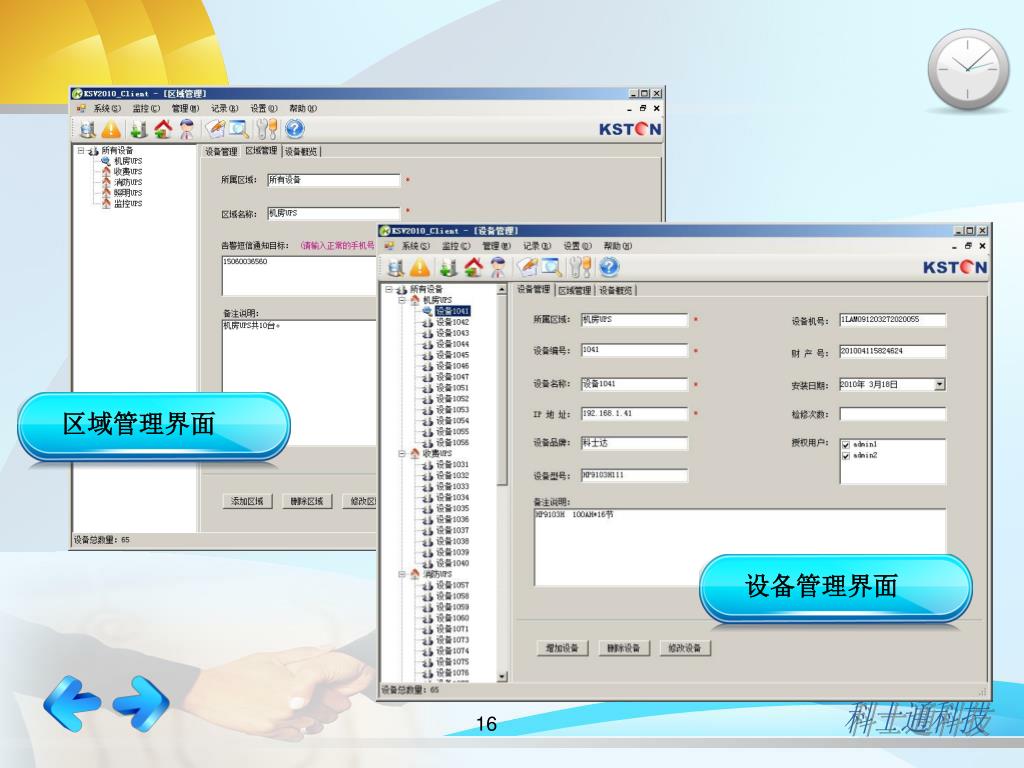Viewport: 1024px width, 768px height.
Task: Open the 记录(R) menu in the 设备管理 window
Action: [x=537, y=246]
